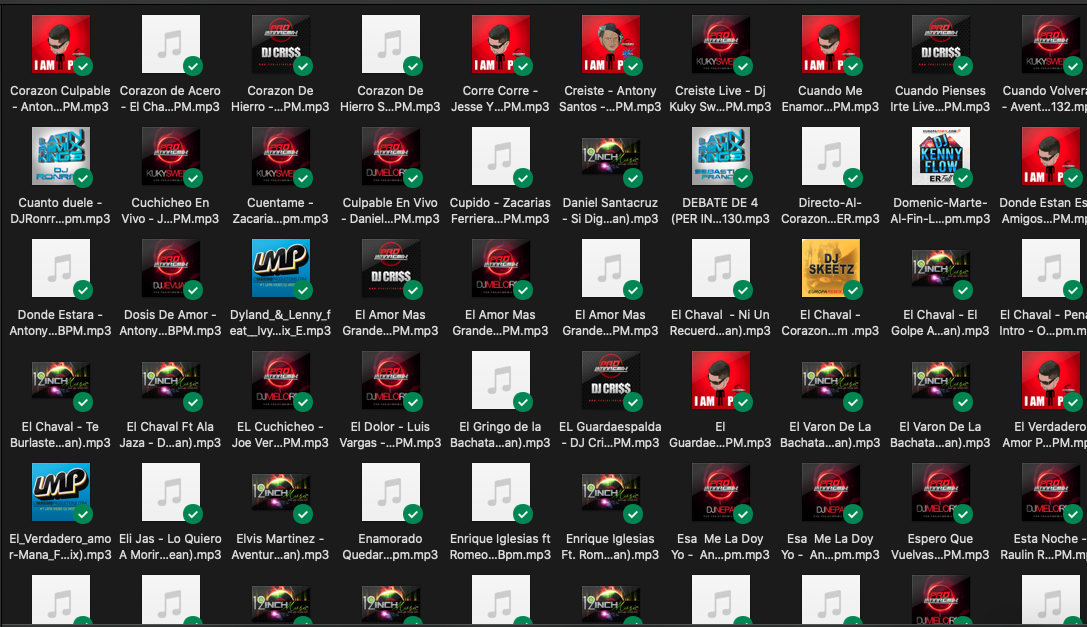Select the Dyland & Lenny LMP file icon
The width and height of the screenshot is (1087, 627).
[x=281, y=268]
